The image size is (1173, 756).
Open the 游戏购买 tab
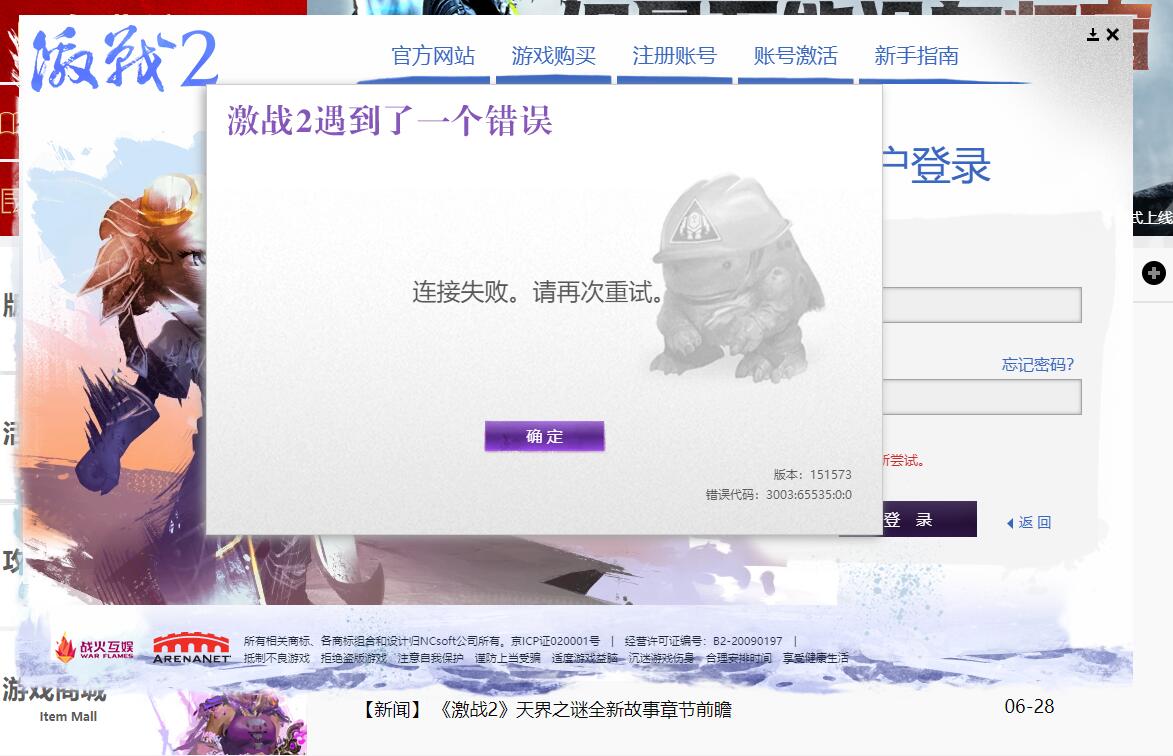554,56
